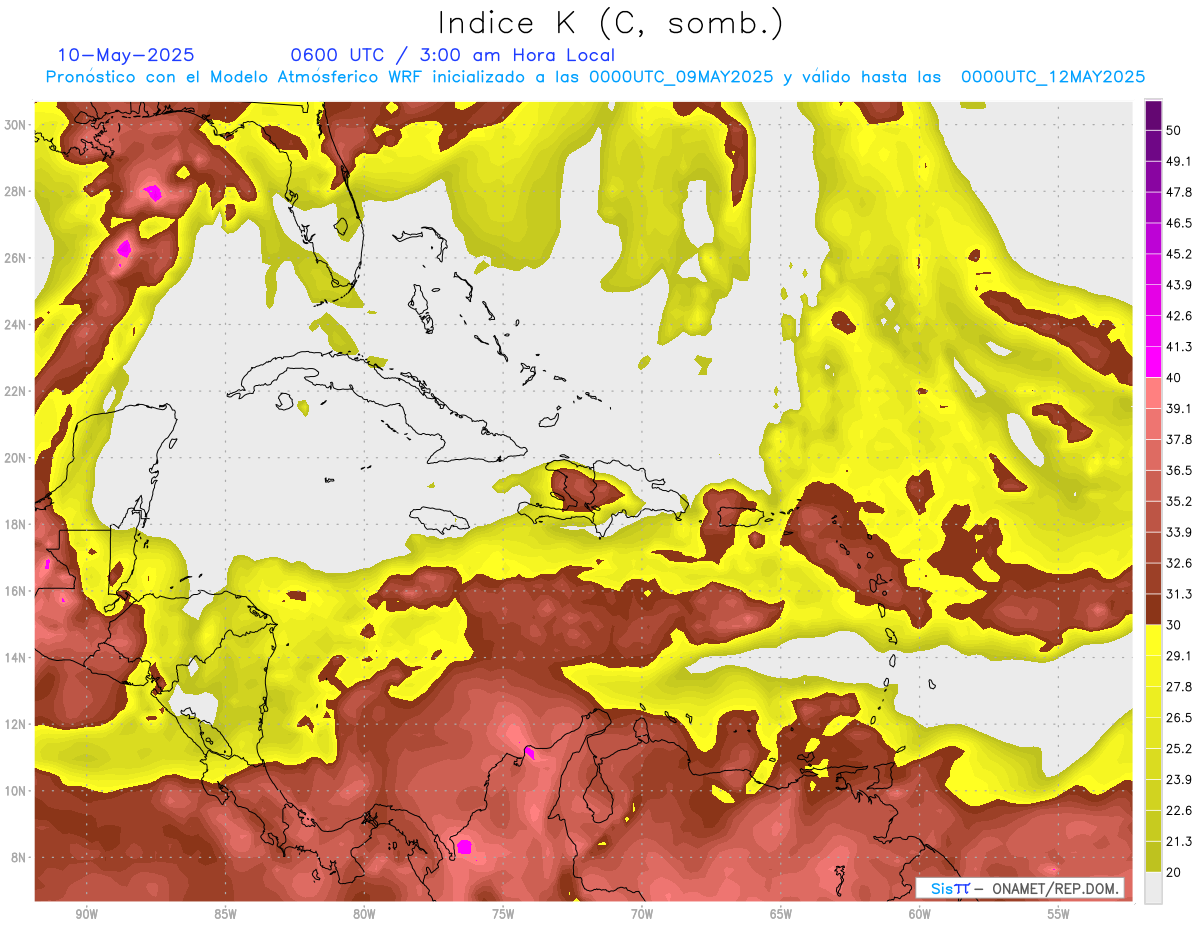Click the legend value '40'

pyautogui.click(x=1175, y=378)
